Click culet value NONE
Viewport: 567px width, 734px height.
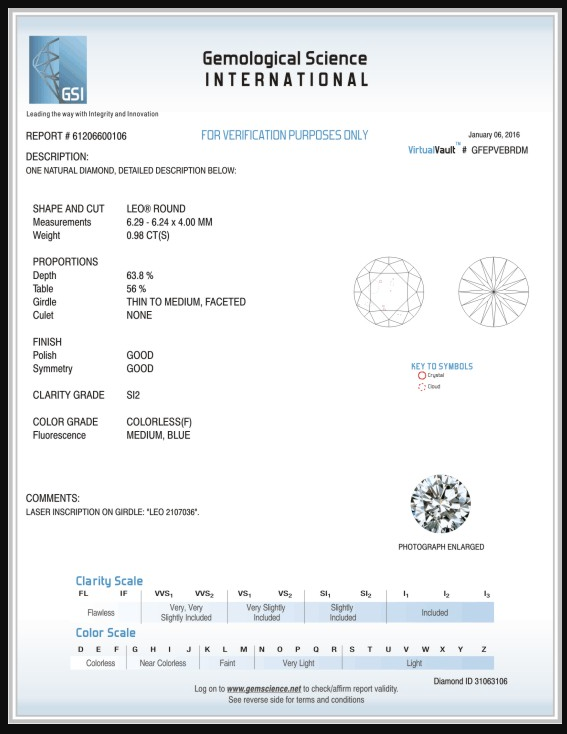tap(139, 316)
